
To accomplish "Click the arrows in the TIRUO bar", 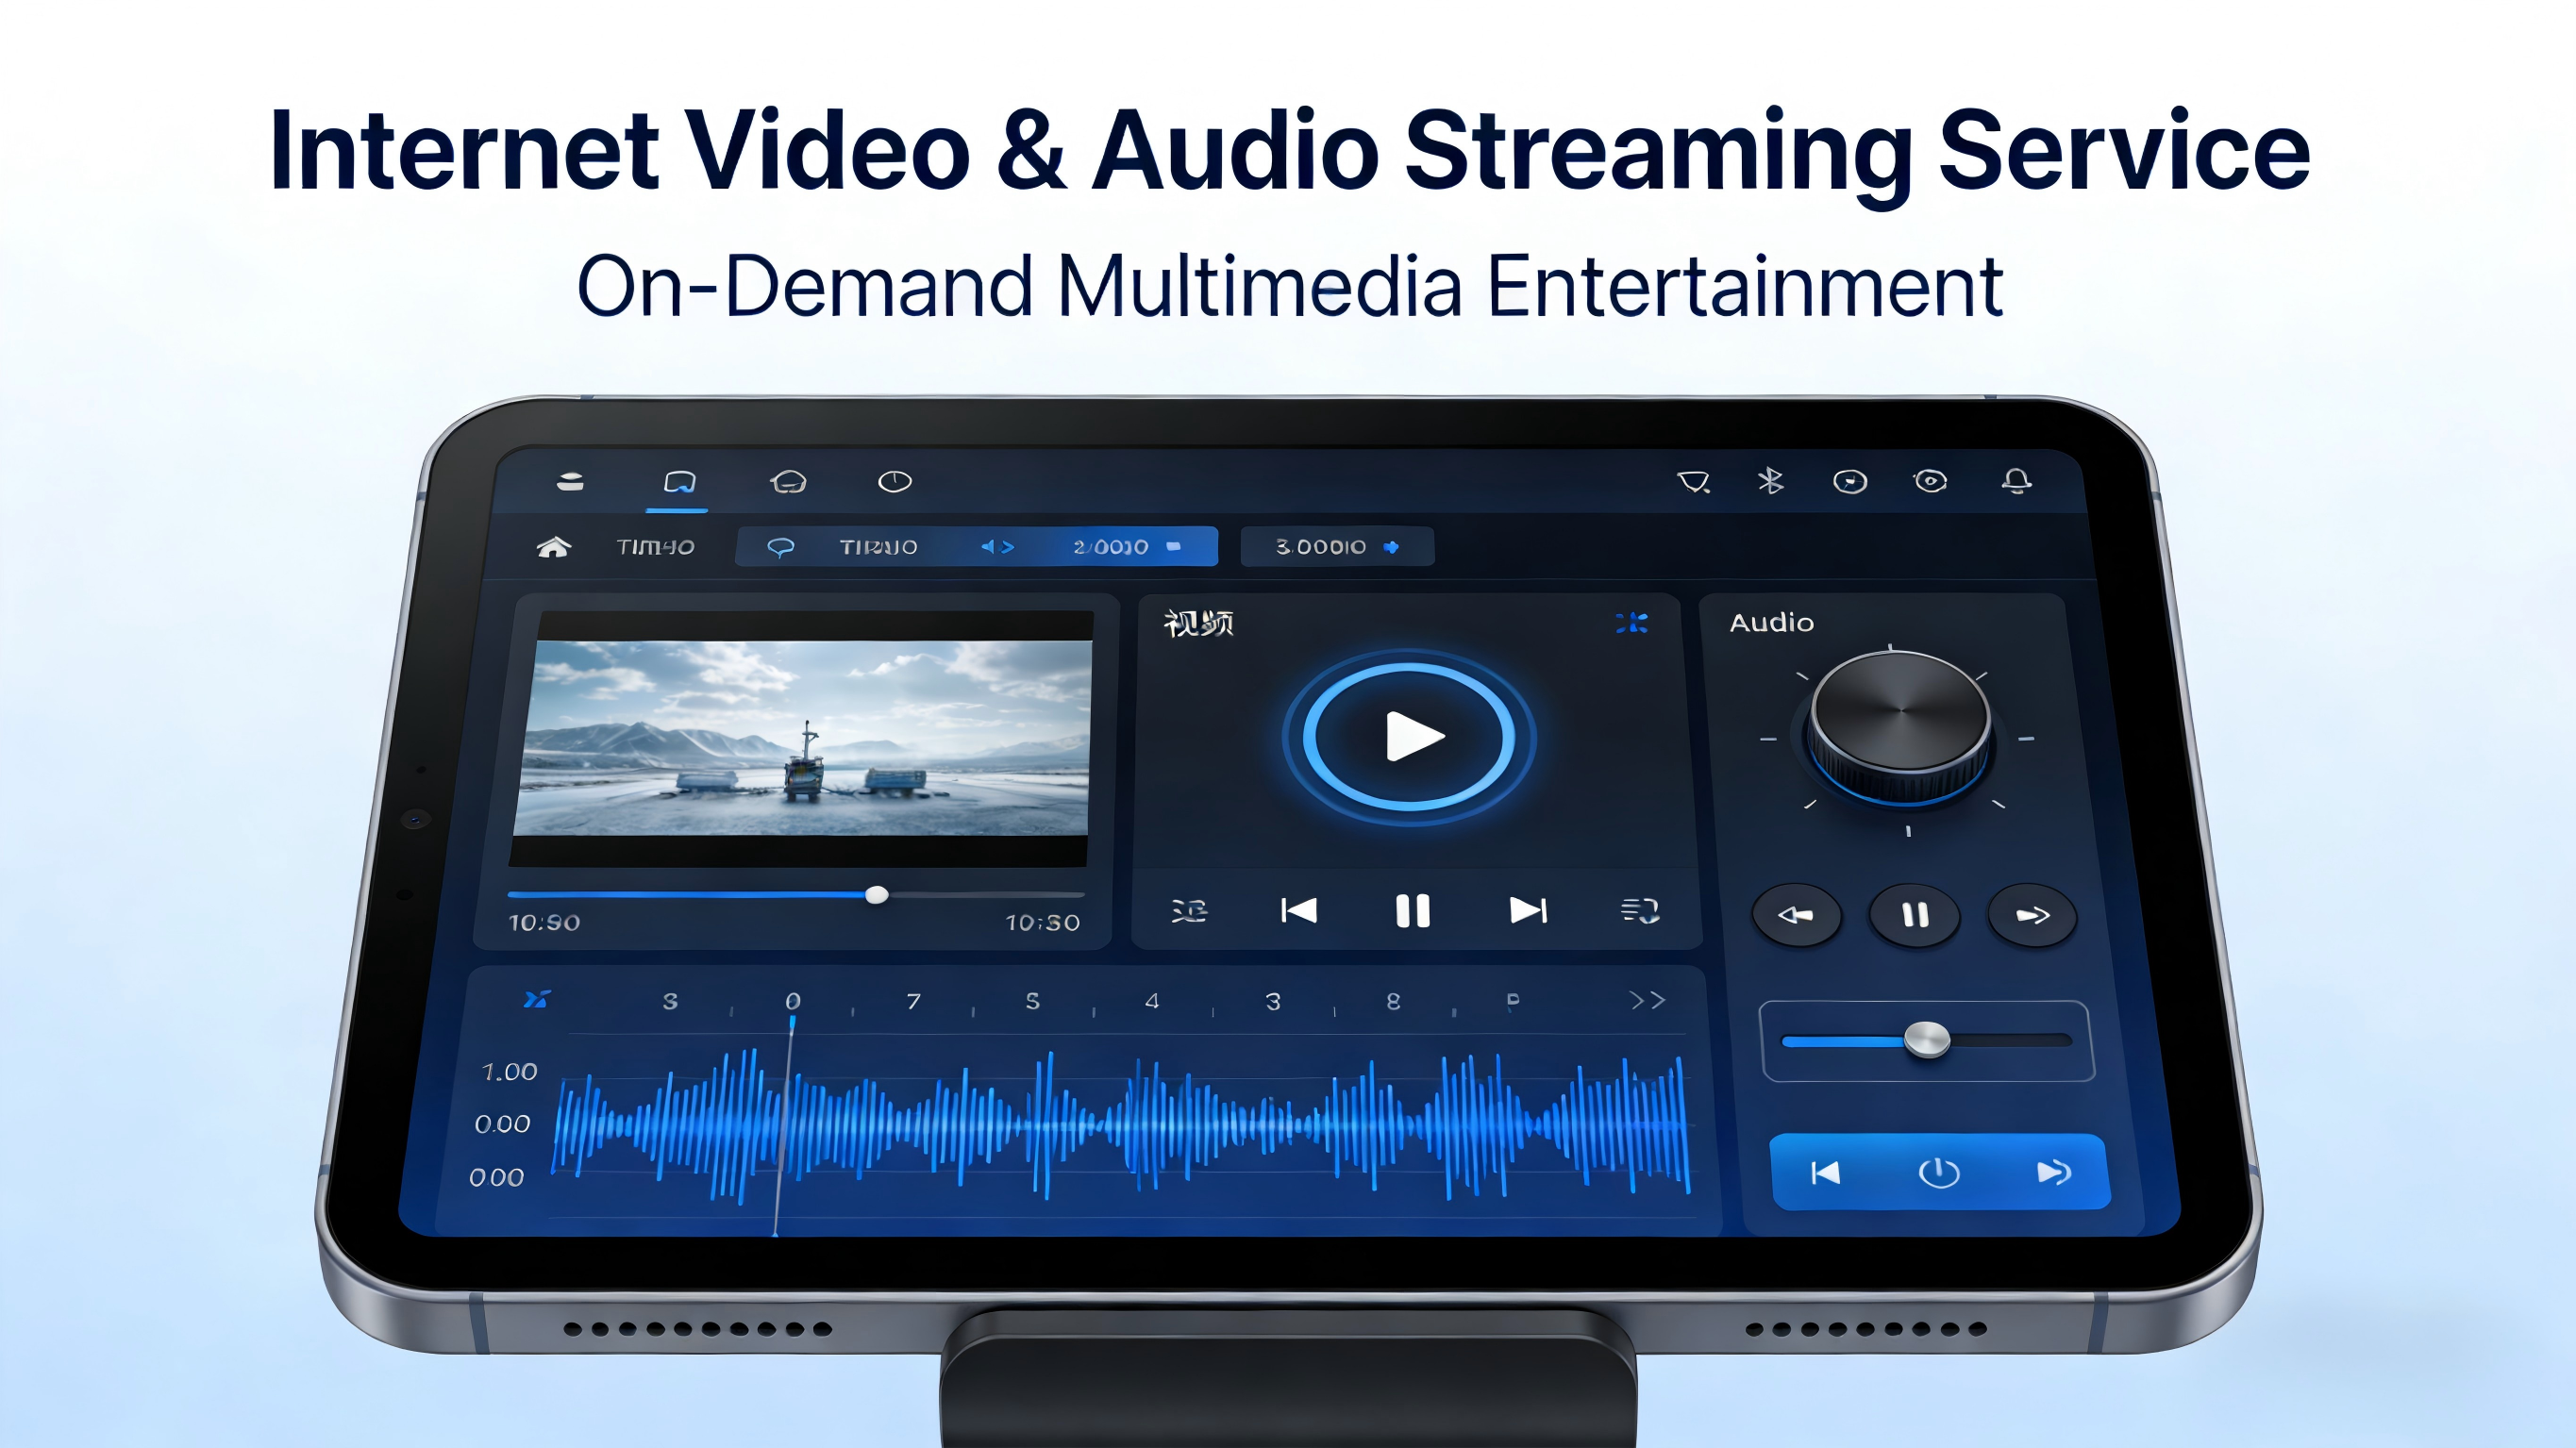I will [x=997, y=547].
